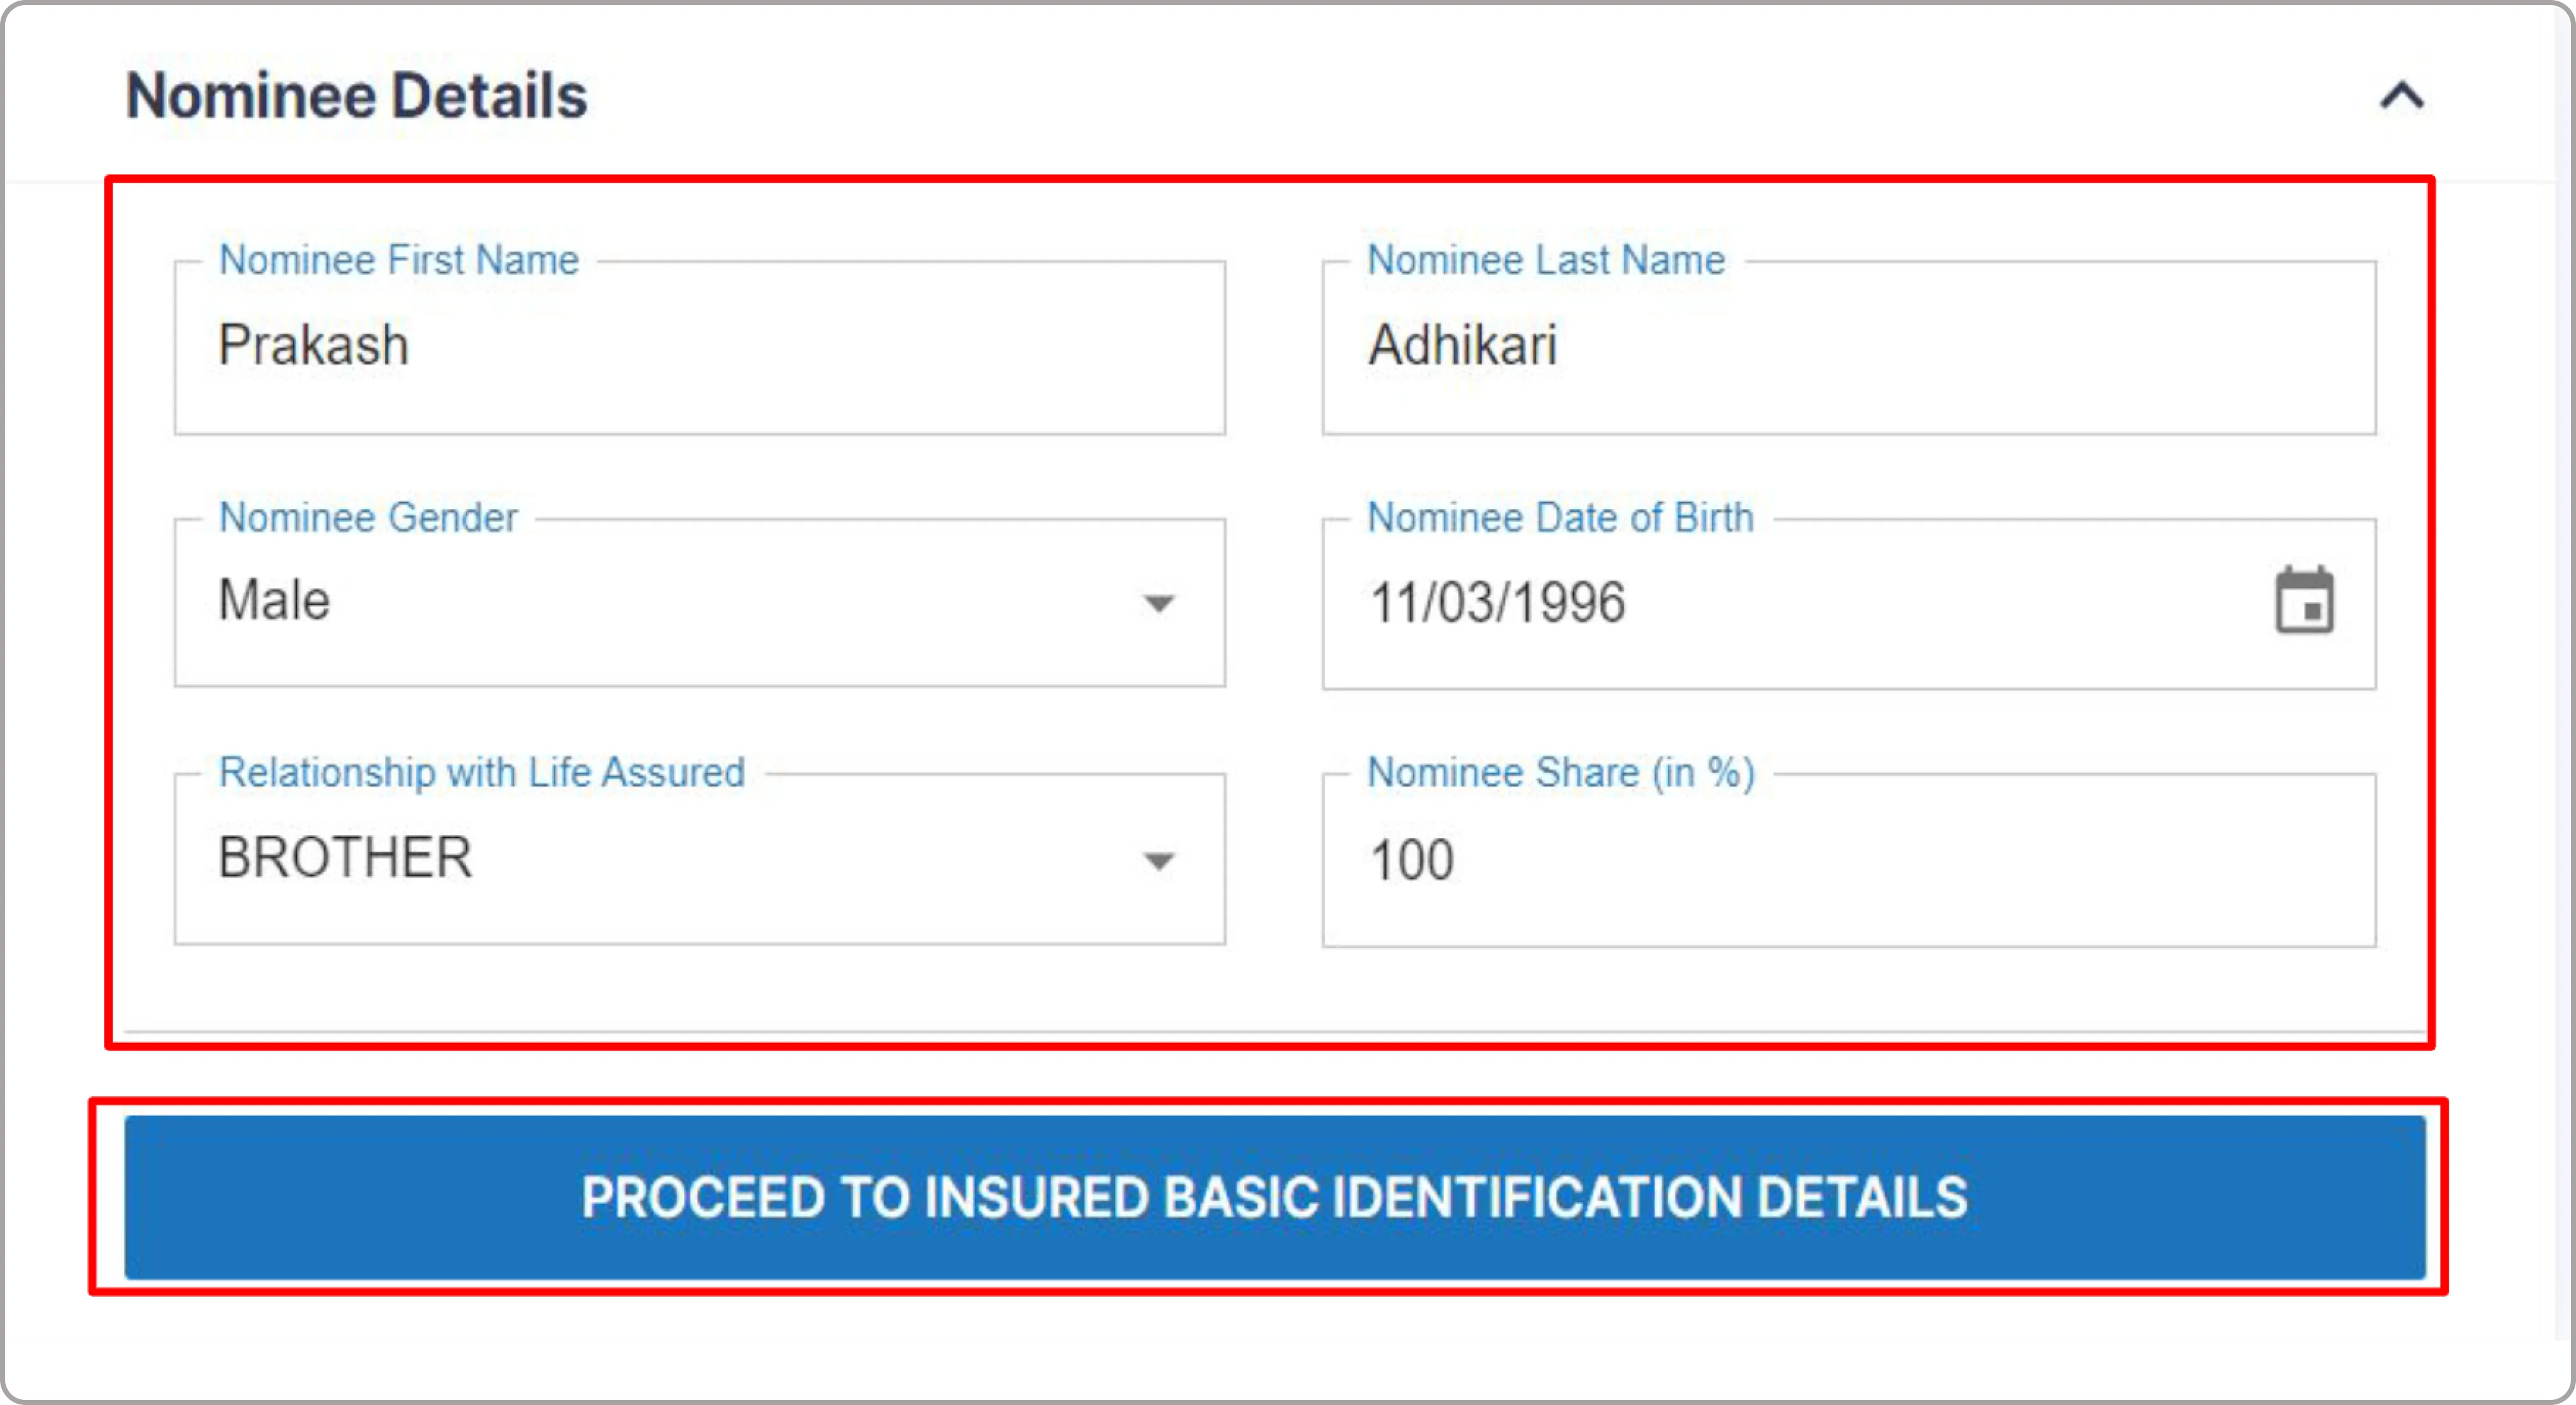Click the Nominee Last Name field
The image size is (2576, 1405).
tap(1849, 348)
